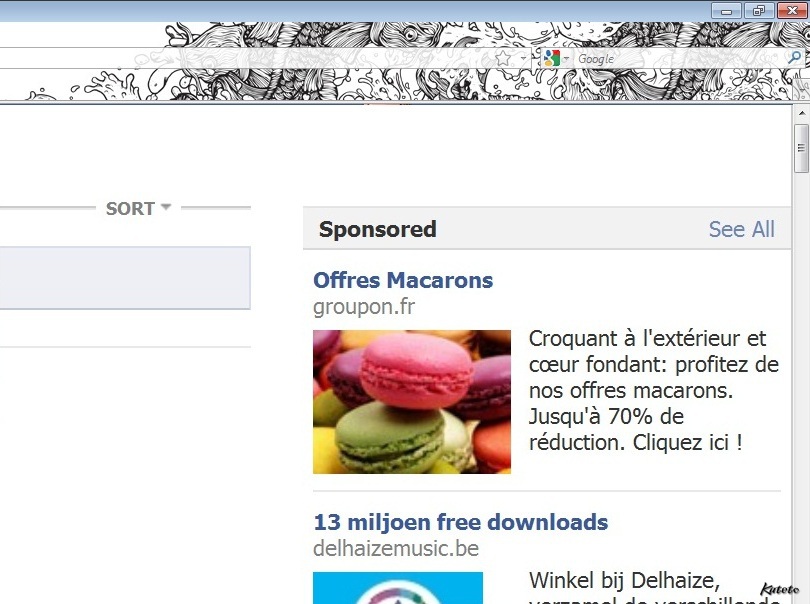Click the scrollbar up arrow

pyautogui.click(x=802, y=113)
